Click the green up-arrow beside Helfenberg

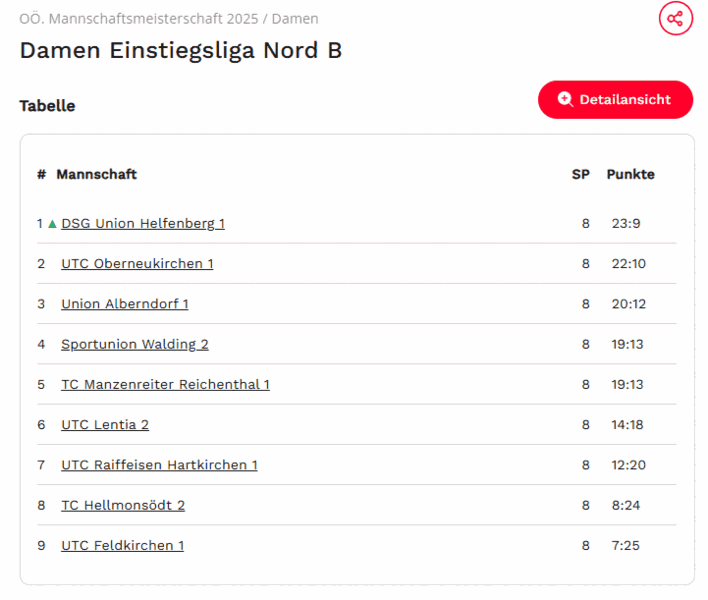52,224
